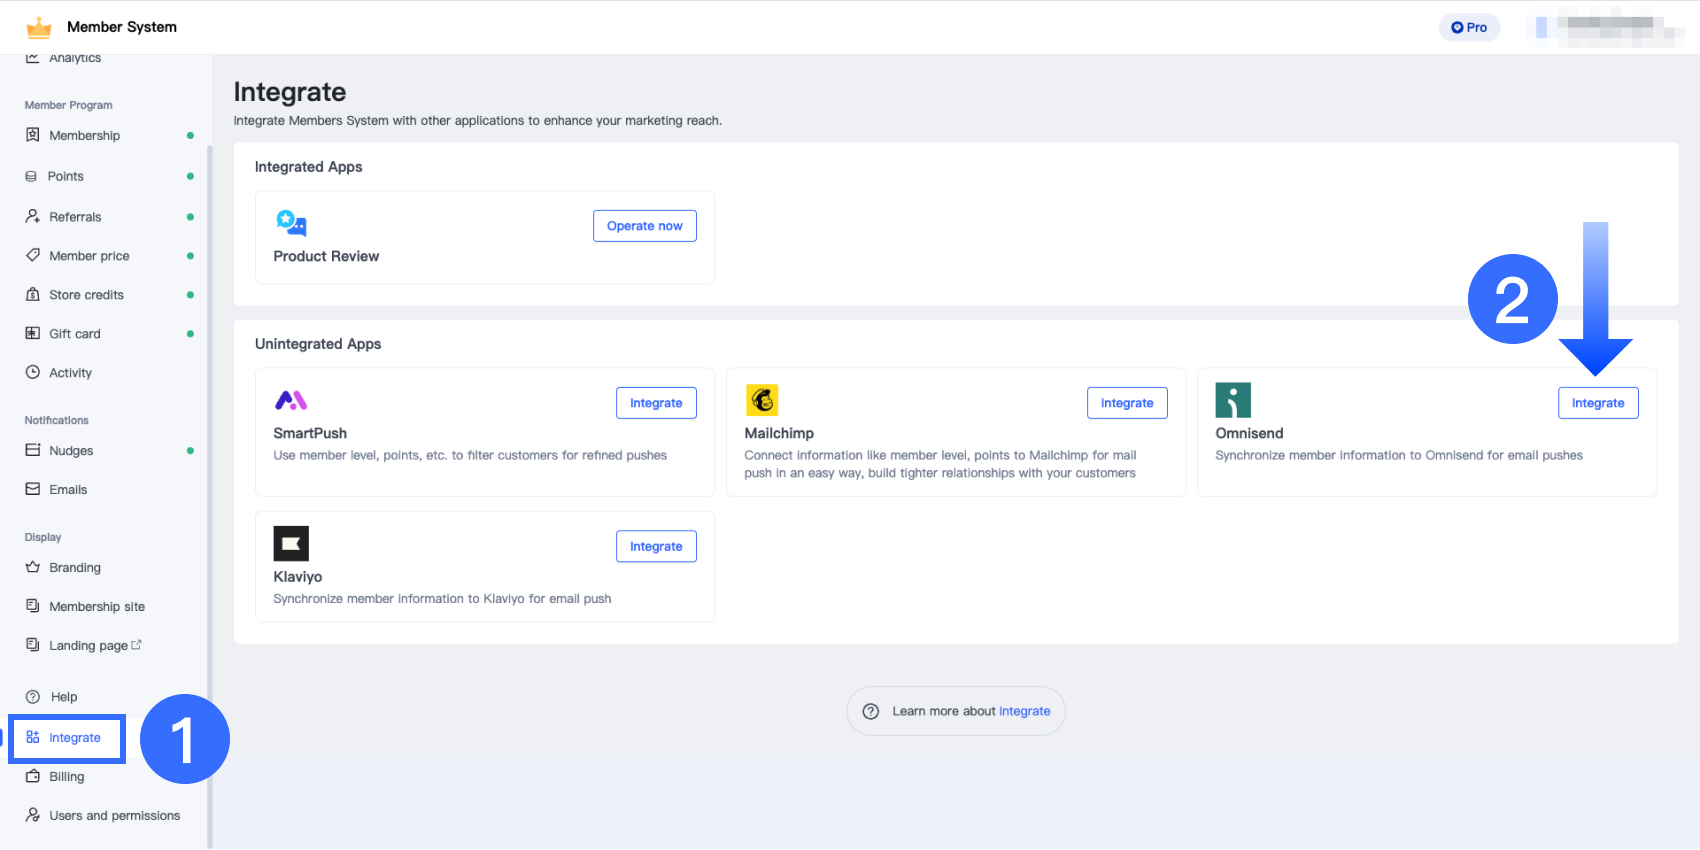1700x850 pixels.
Task: Open the Membership menu item
Action: tap(84, 136)
